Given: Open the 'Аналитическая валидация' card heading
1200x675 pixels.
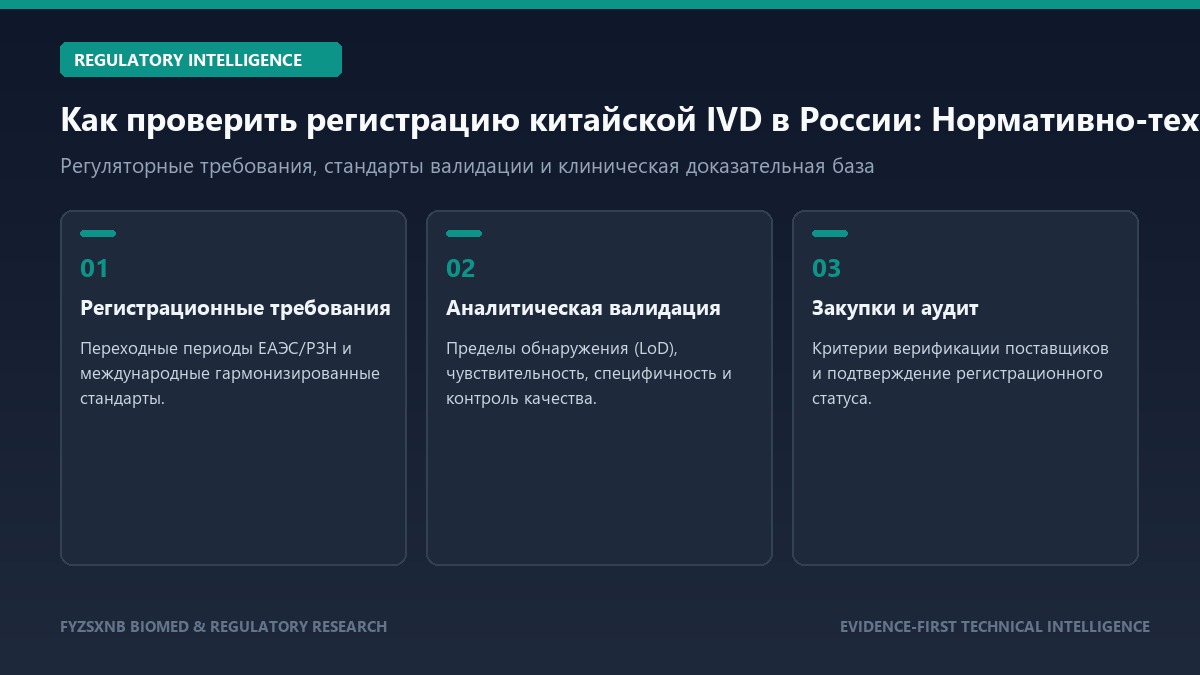Looking at the screenshot, I should coord(583,308).
